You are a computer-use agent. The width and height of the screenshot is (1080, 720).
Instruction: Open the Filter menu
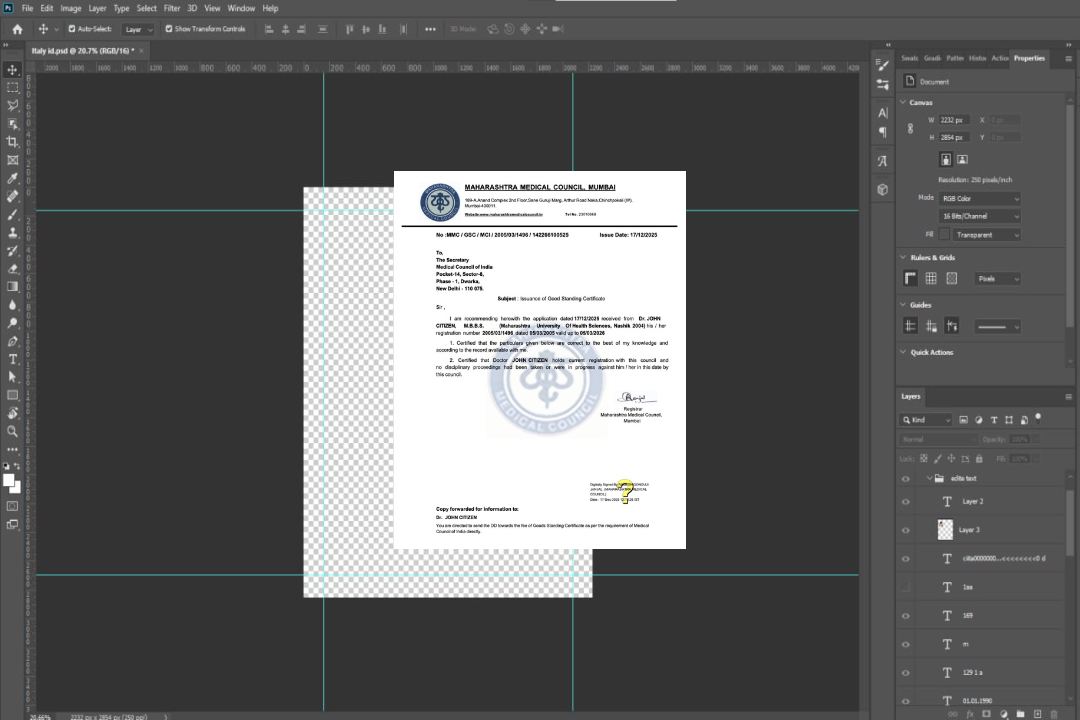[172, 8]
